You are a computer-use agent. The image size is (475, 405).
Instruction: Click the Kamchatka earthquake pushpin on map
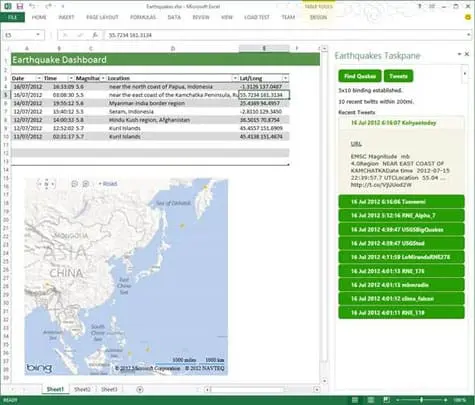click(x=206, y=187)
